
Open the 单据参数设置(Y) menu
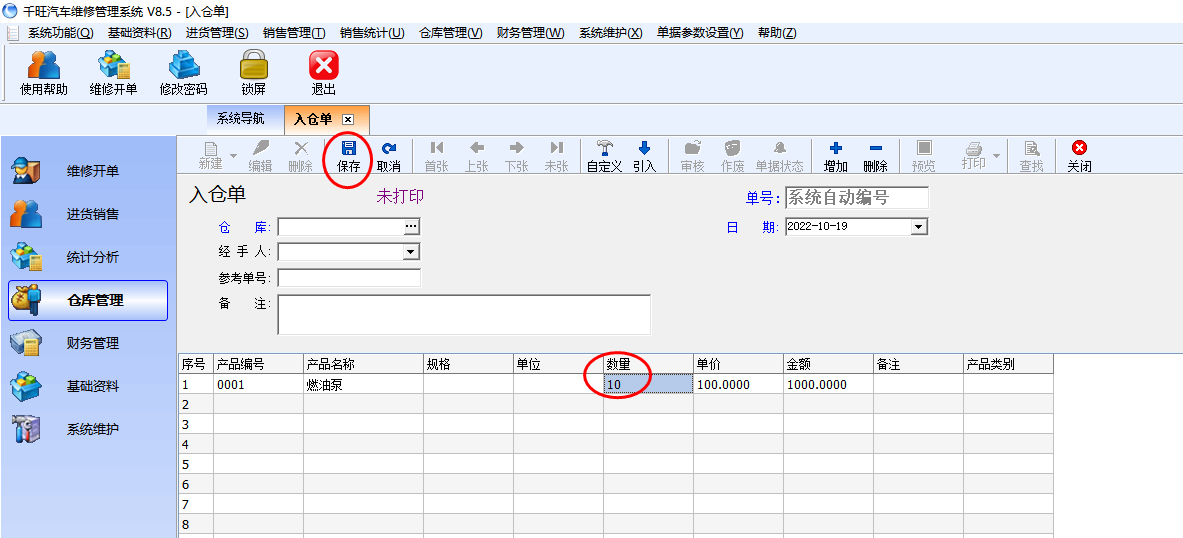click(x=700, y=33)
